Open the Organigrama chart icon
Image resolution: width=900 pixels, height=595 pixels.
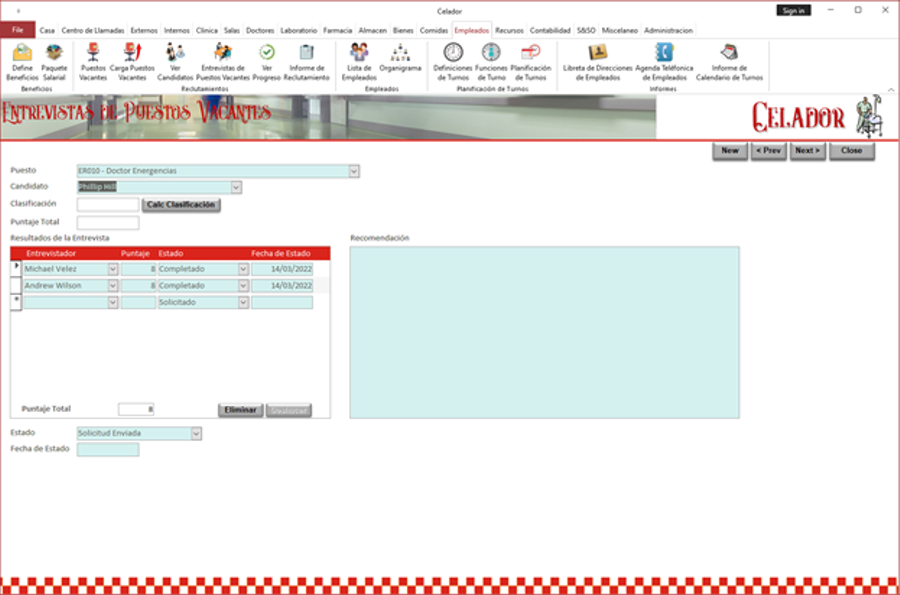[401, 53]
